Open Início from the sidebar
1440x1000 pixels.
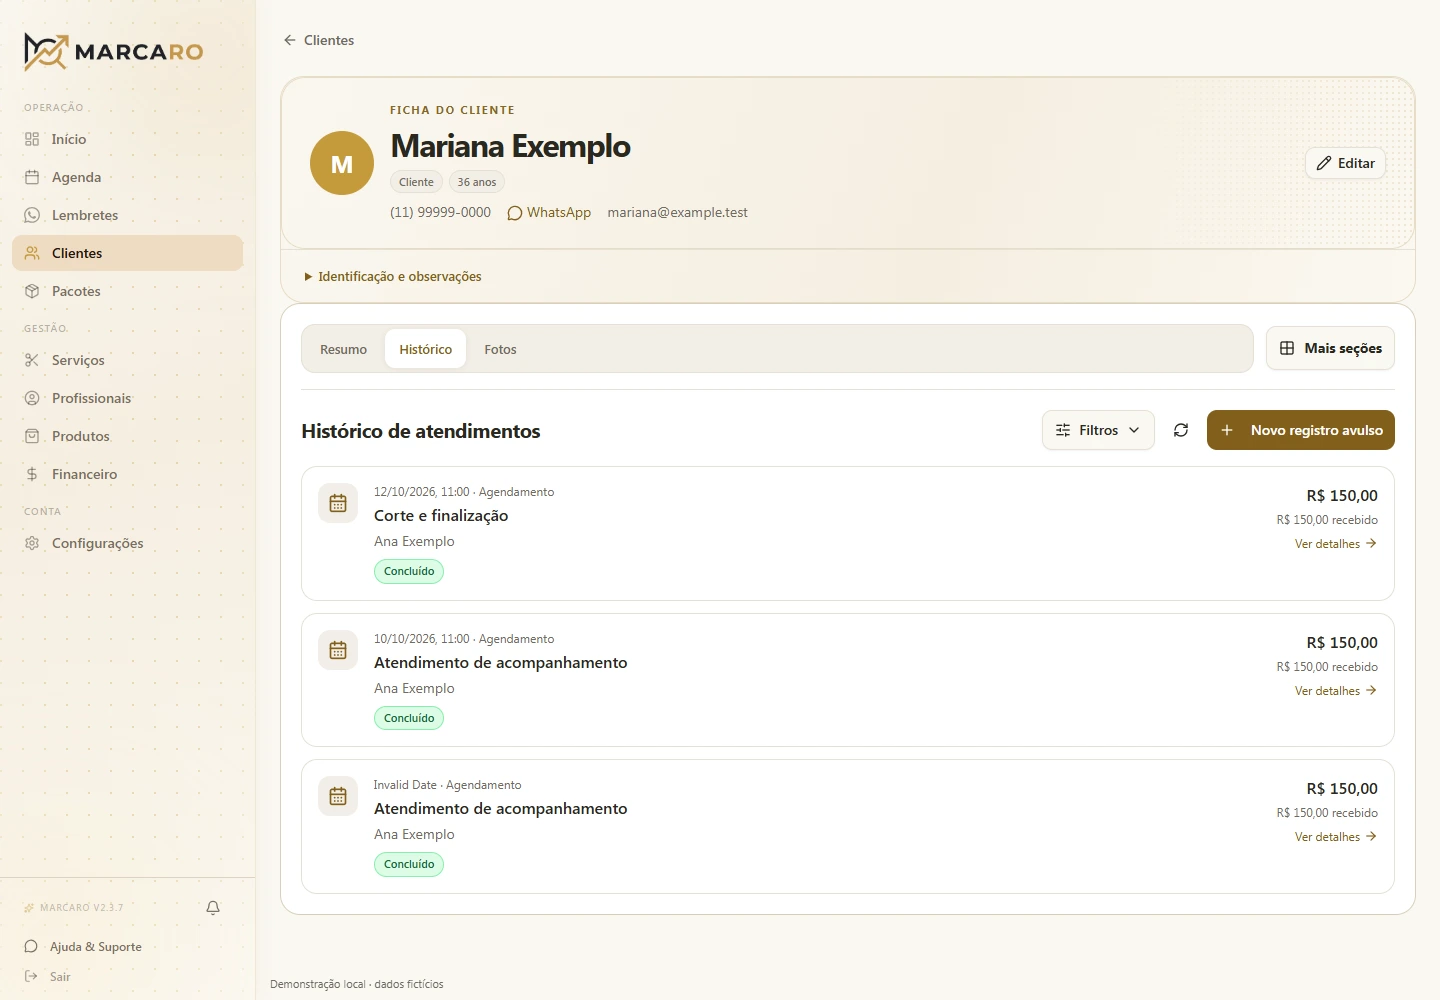(x=127, y=139)
